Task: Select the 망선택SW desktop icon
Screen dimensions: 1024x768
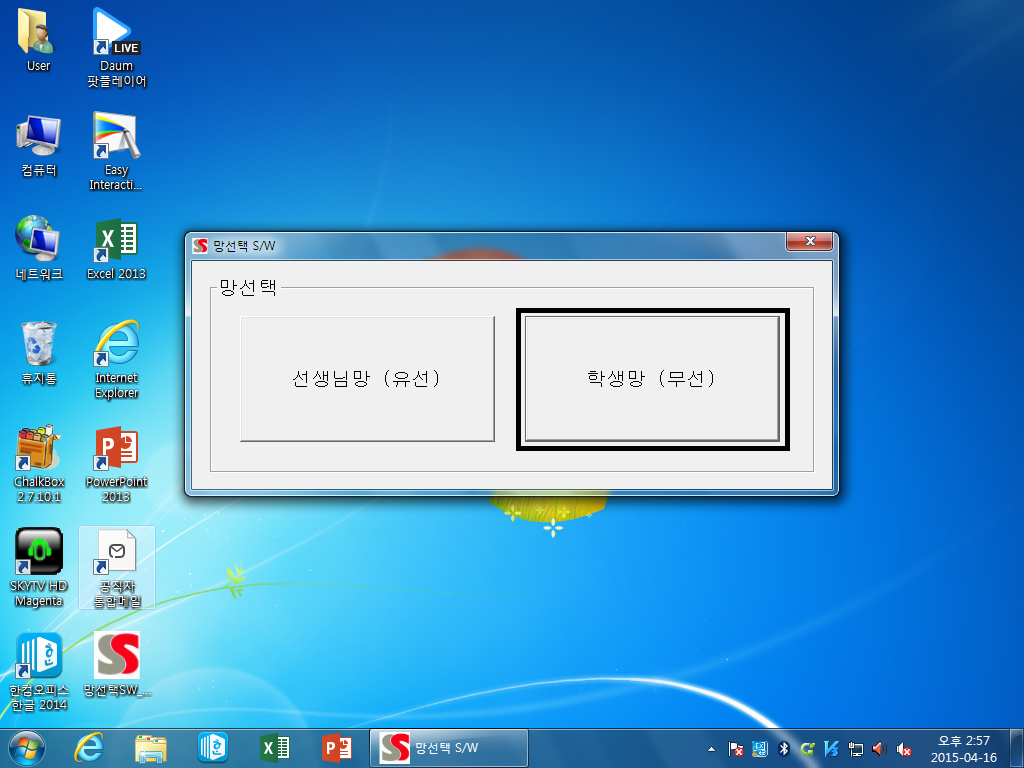Action: coord(117,664)
